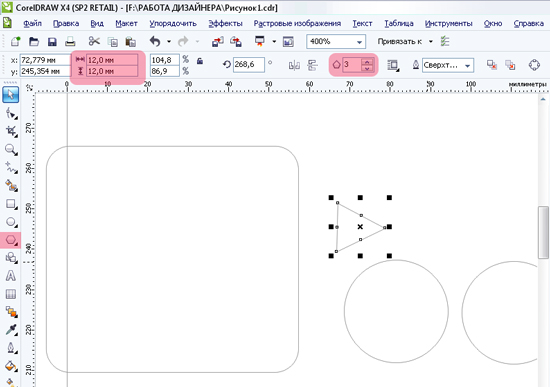Open the Упорядочить menu
550x387 pixels.
pyautogui.click(x=173, y=24)
